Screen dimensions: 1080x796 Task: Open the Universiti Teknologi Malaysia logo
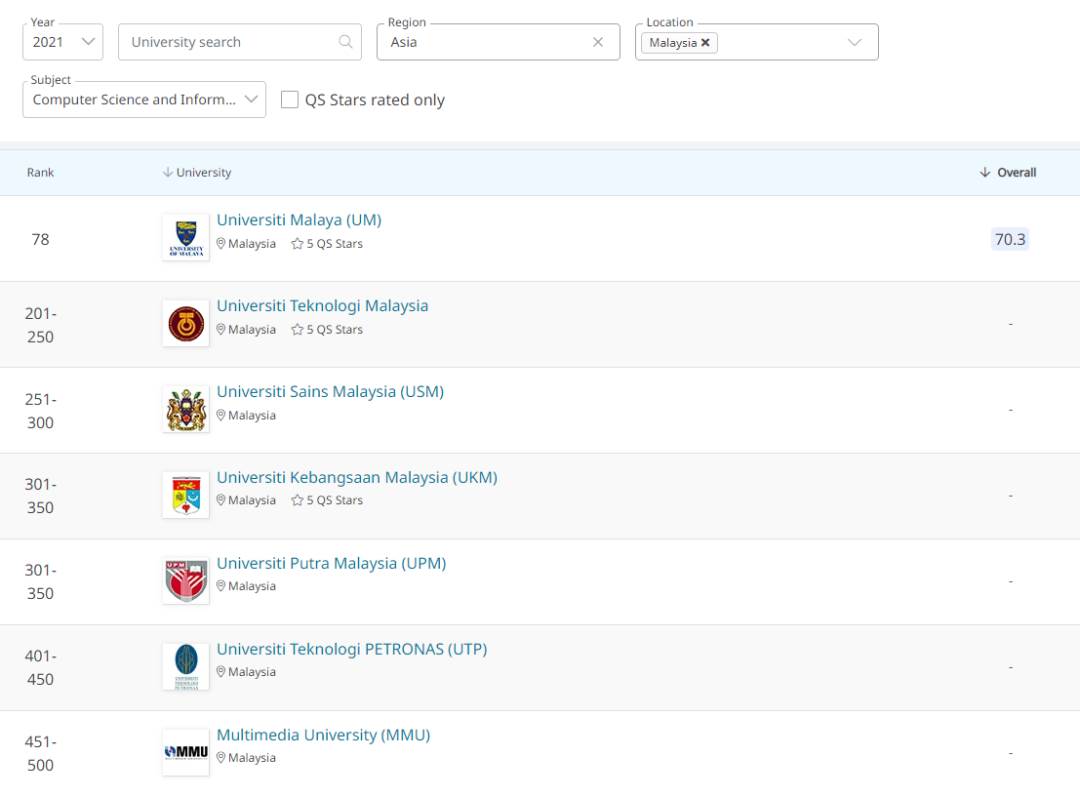click(186, 323)
